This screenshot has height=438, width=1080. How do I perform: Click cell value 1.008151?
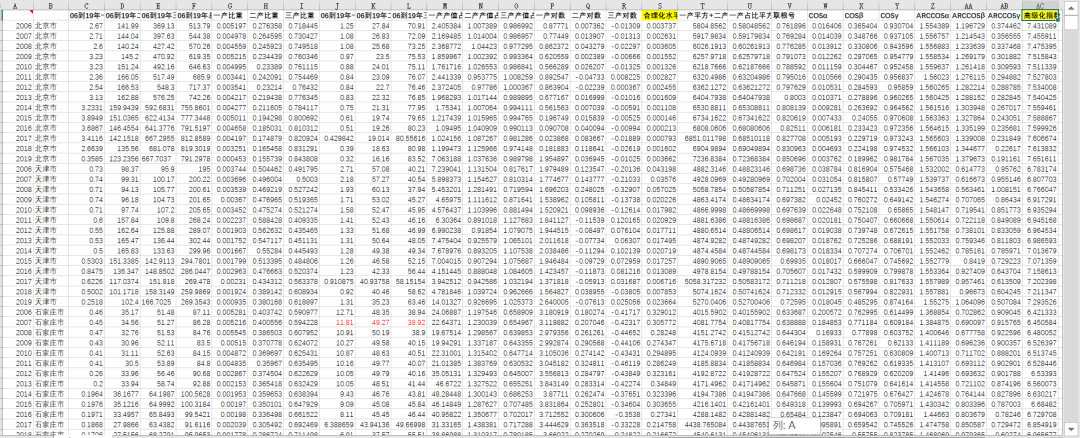[x=1006, y=187]
